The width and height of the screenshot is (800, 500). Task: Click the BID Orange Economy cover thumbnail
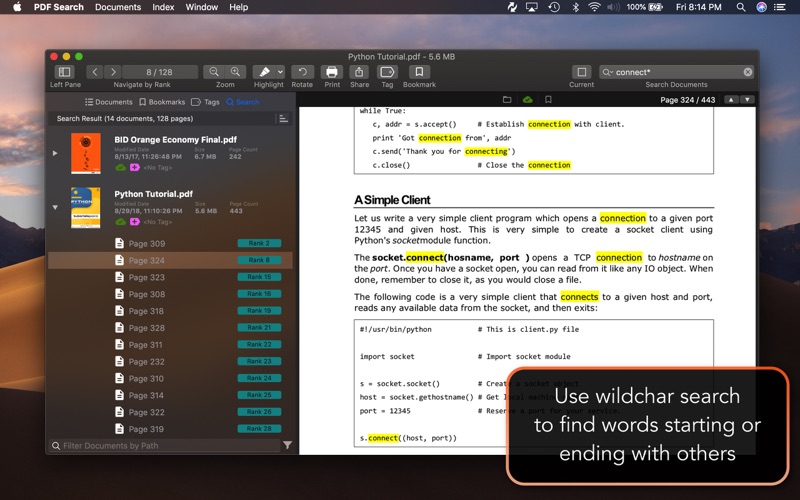tap(86, 153)
